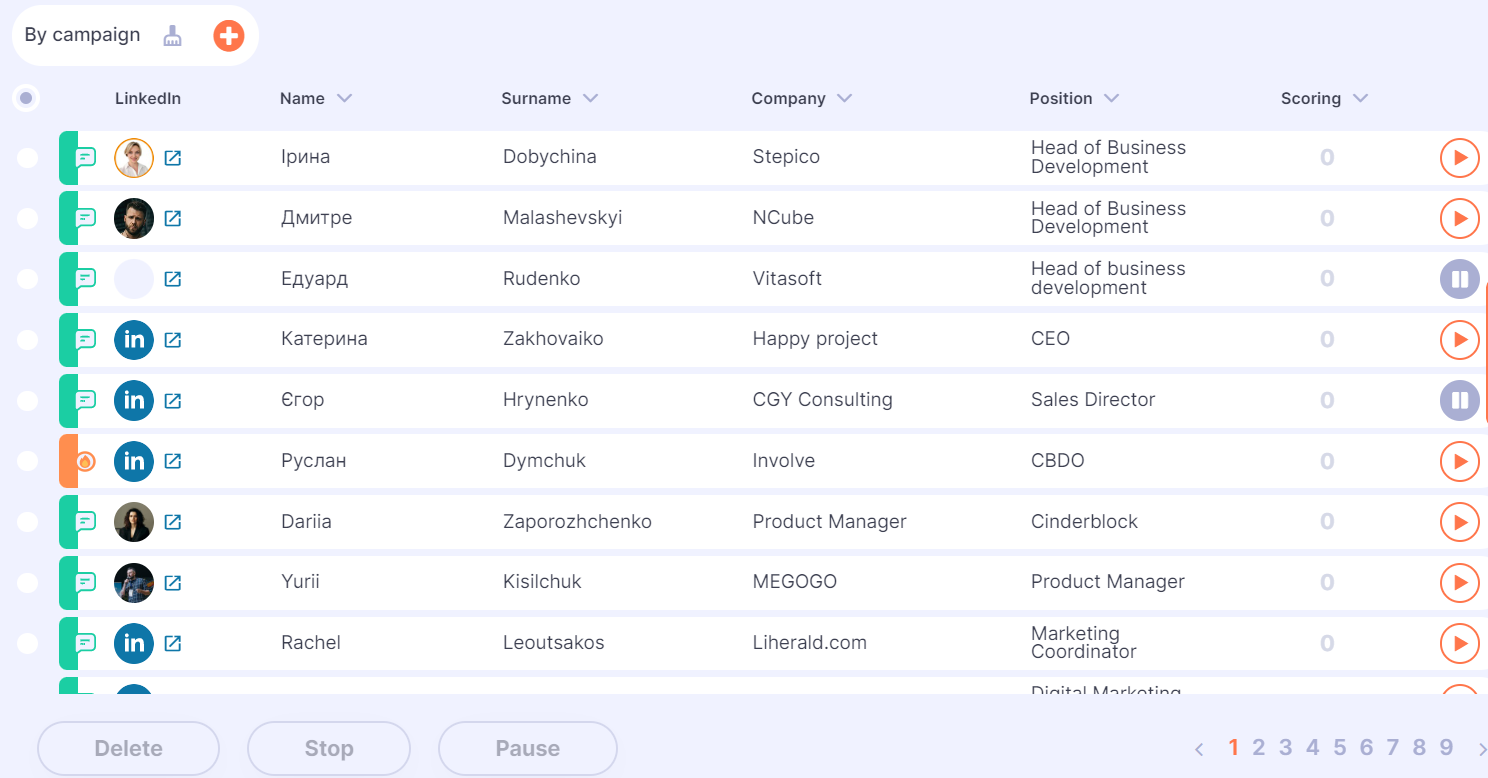The image size is (1488, 778).
Task: Open message icon for MEGOGO row
Action: click(87, 582)
